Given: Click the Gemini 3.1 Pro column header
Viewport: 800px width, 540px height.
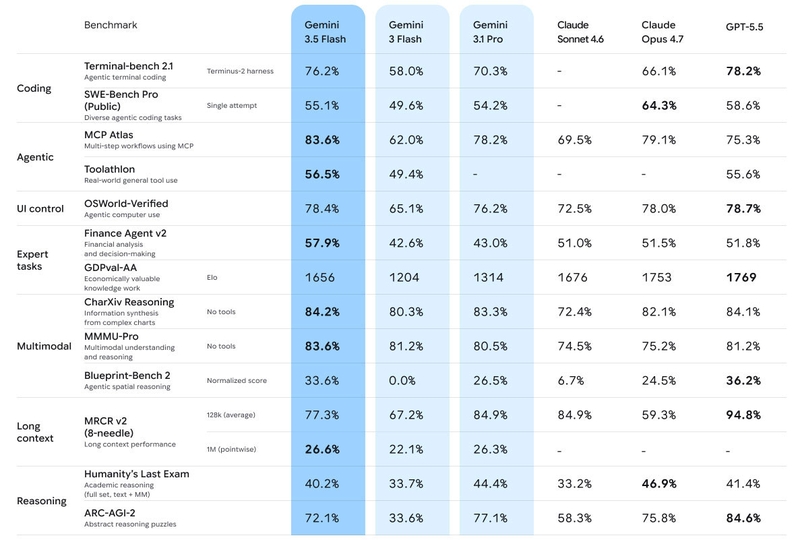Looking at the screenshot, I should click(490, 32).
